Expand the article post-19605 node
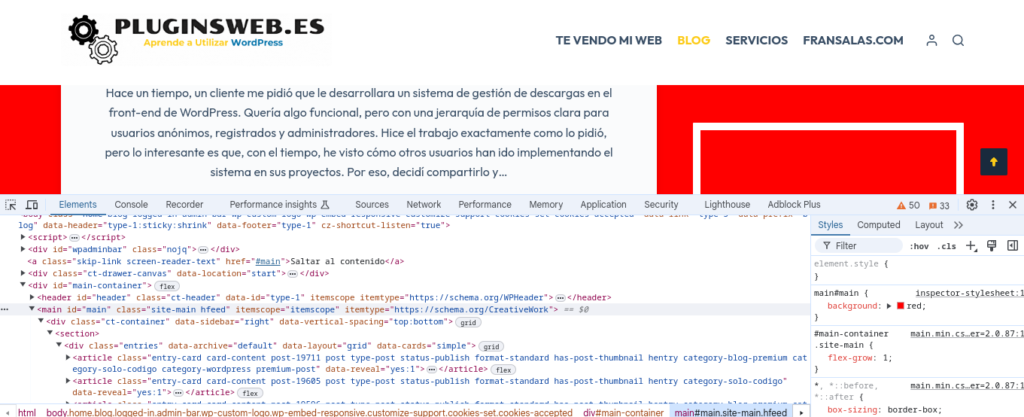 68,381
